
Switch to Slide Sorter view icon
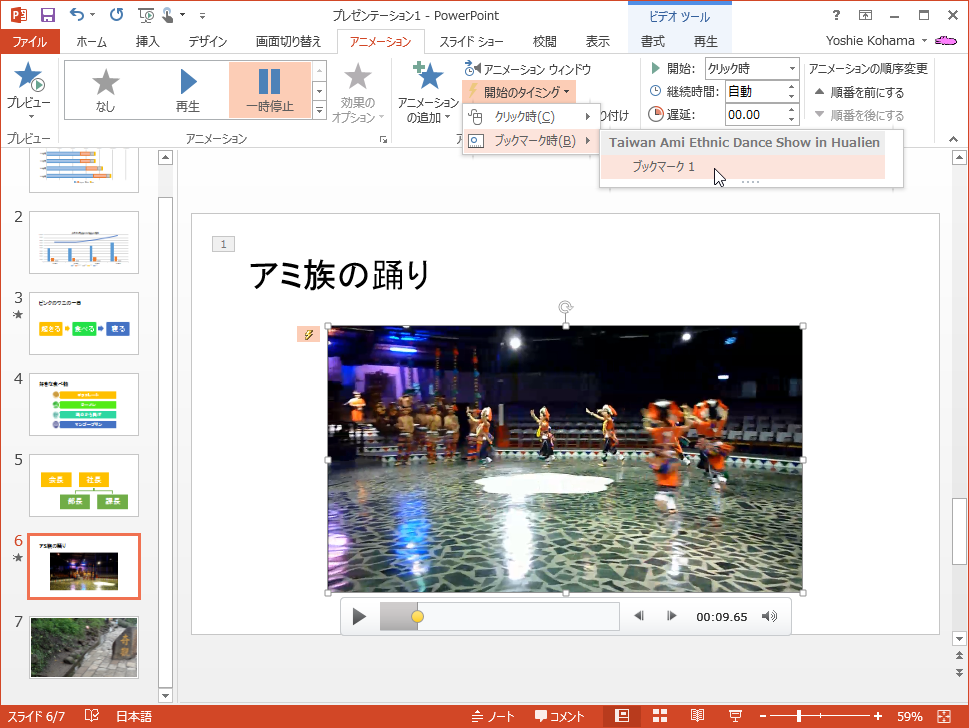tap(660, 716)
